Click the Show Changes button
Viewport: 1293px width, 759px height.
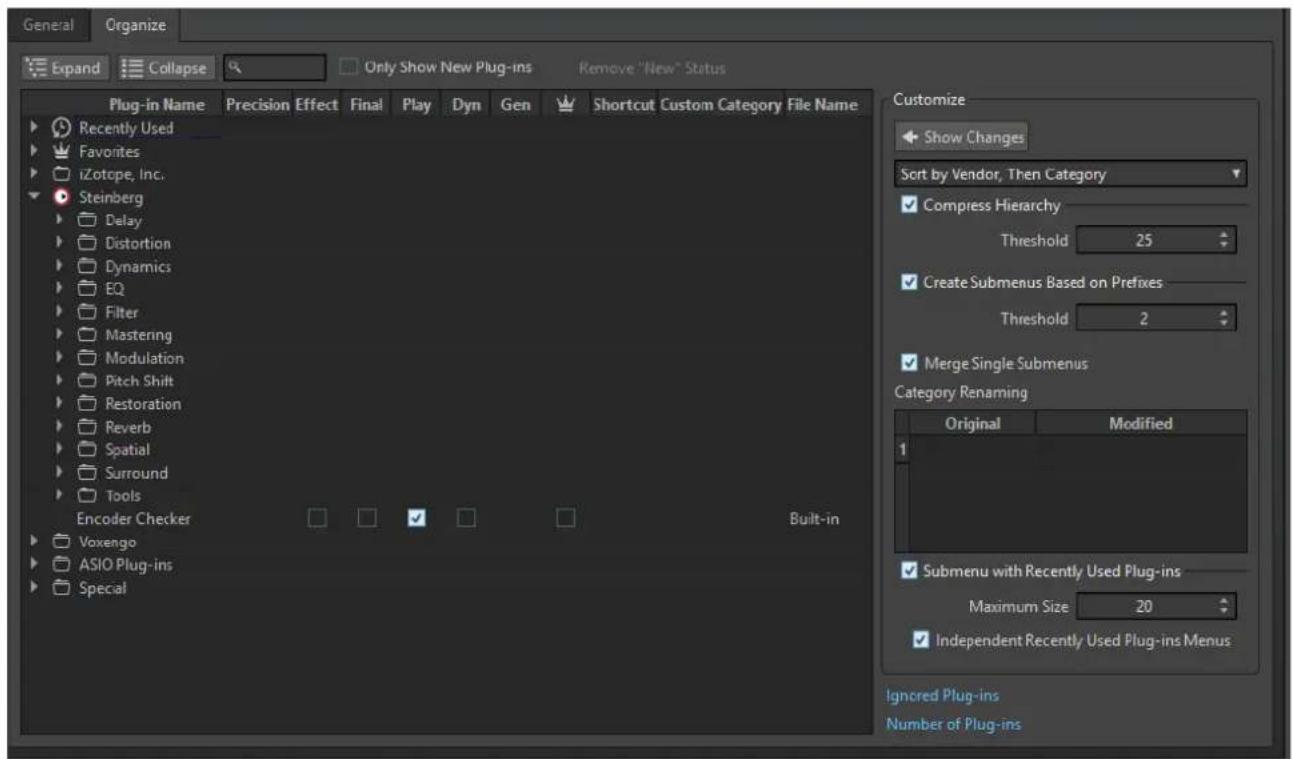click(961, 138)
